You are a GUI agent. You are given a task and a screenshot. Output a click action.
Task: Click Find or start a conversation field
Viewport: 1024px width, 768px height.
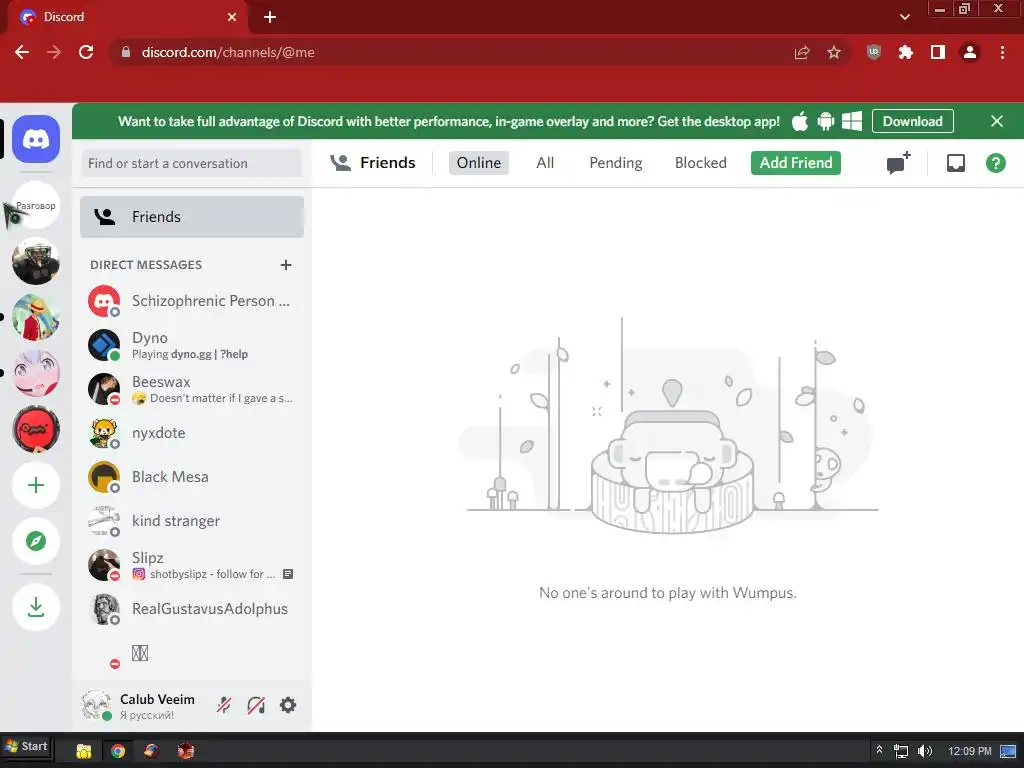point(192,163)
